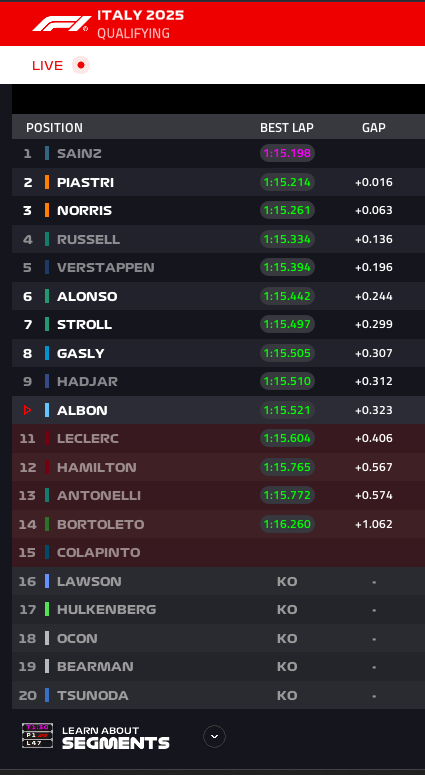Click Sainz's purple 1:15.198 lap time
Screen dimensions: 425x775
coord(287,153)
